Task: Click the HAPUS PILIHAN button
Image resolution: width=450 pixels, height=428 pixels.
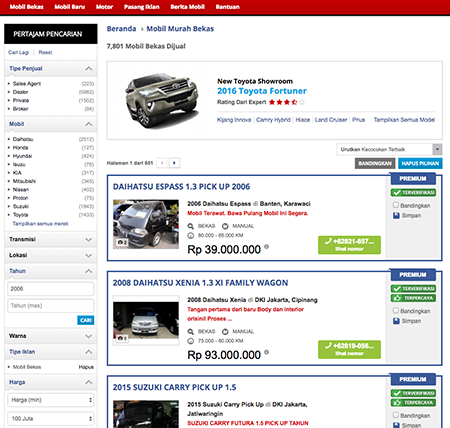Action: [x=420, y=163]
